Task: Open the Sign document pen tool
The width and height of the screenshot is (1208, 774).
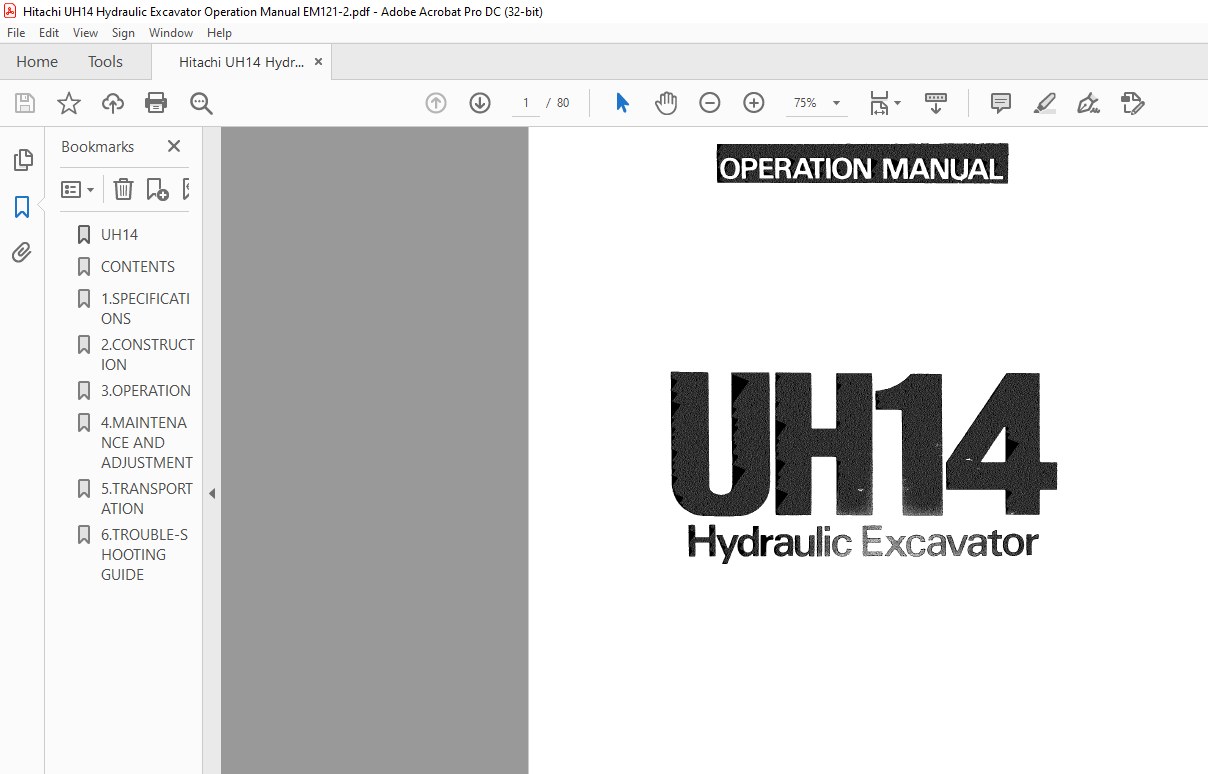Action: [1088, 103]
